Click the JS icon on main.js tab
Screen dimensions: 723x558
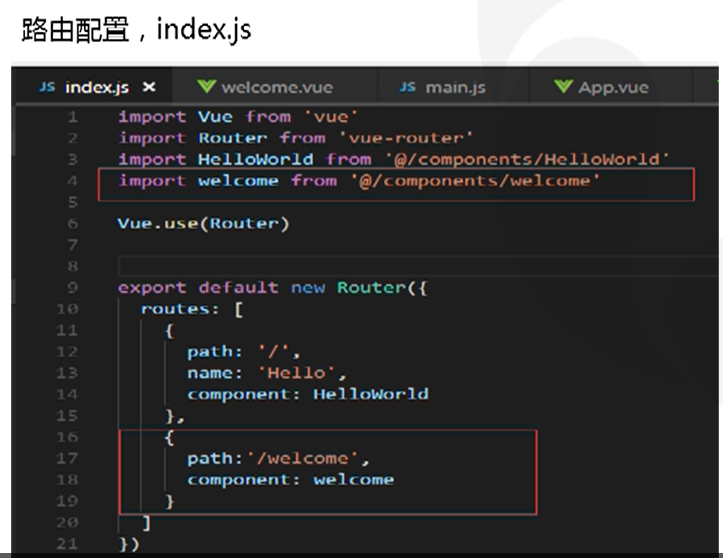[408, 87]
